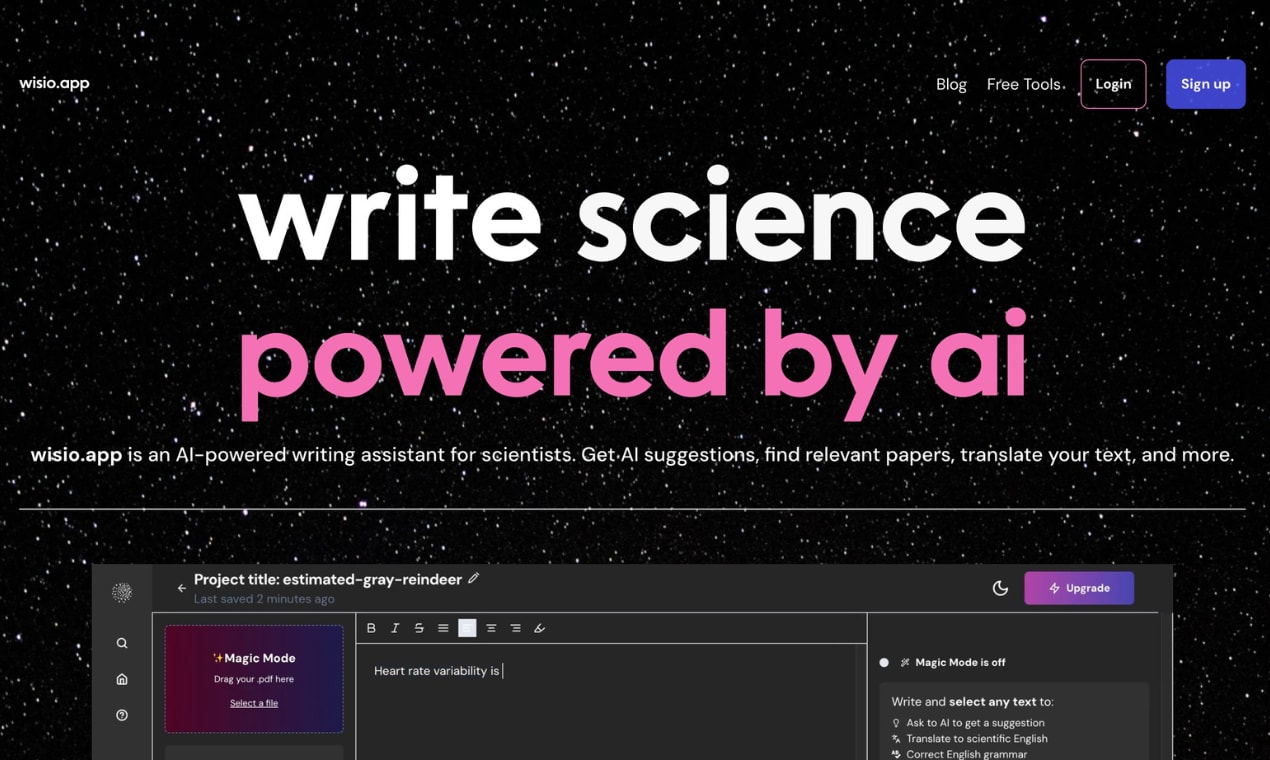Click the Login button
Image resolution: width=1270 pixels, height=760 pixels.
[1113, 84]
